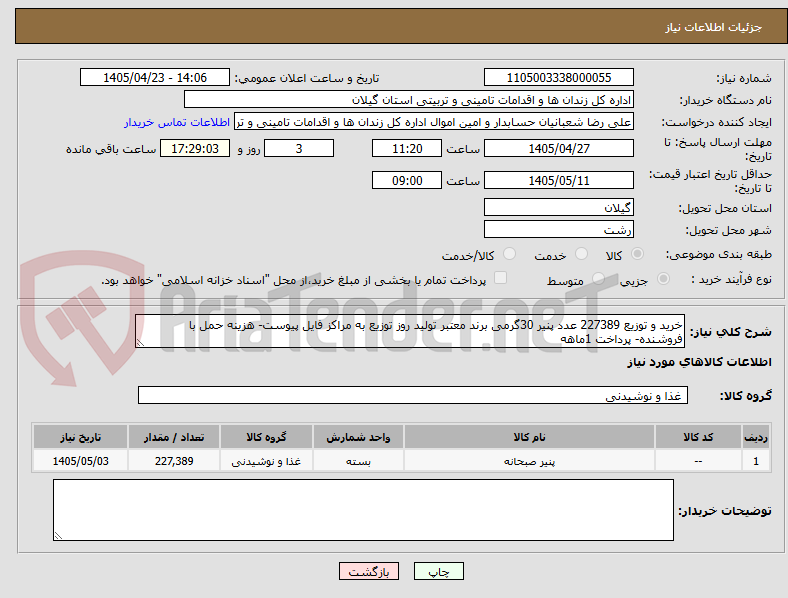The width and height of the screenshot is (788, 598).
Task: Click the واحد شمارش column header
Action: pyautogui.click(x=358, y=437)
